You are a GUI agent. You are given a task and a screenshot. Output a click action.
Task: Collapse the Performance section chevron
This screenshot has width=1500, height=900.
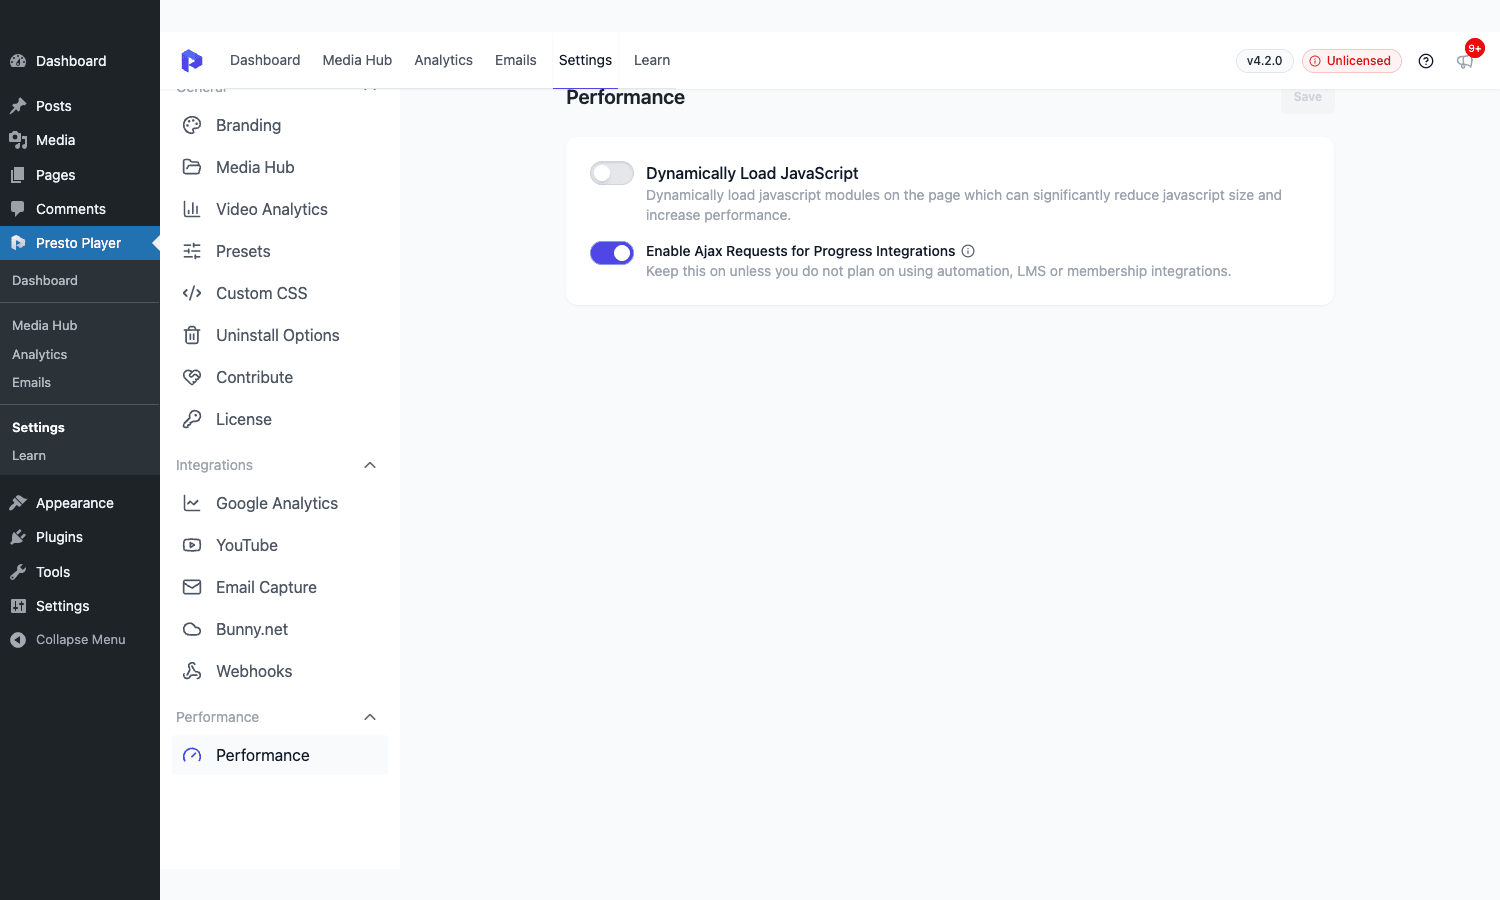pyautogui.click(x=370, y=717)
